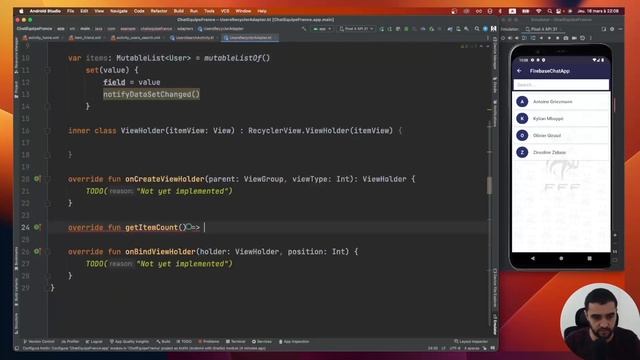Click emulator snapshots icon
640x360 pixels.
[x=582, y=38]
